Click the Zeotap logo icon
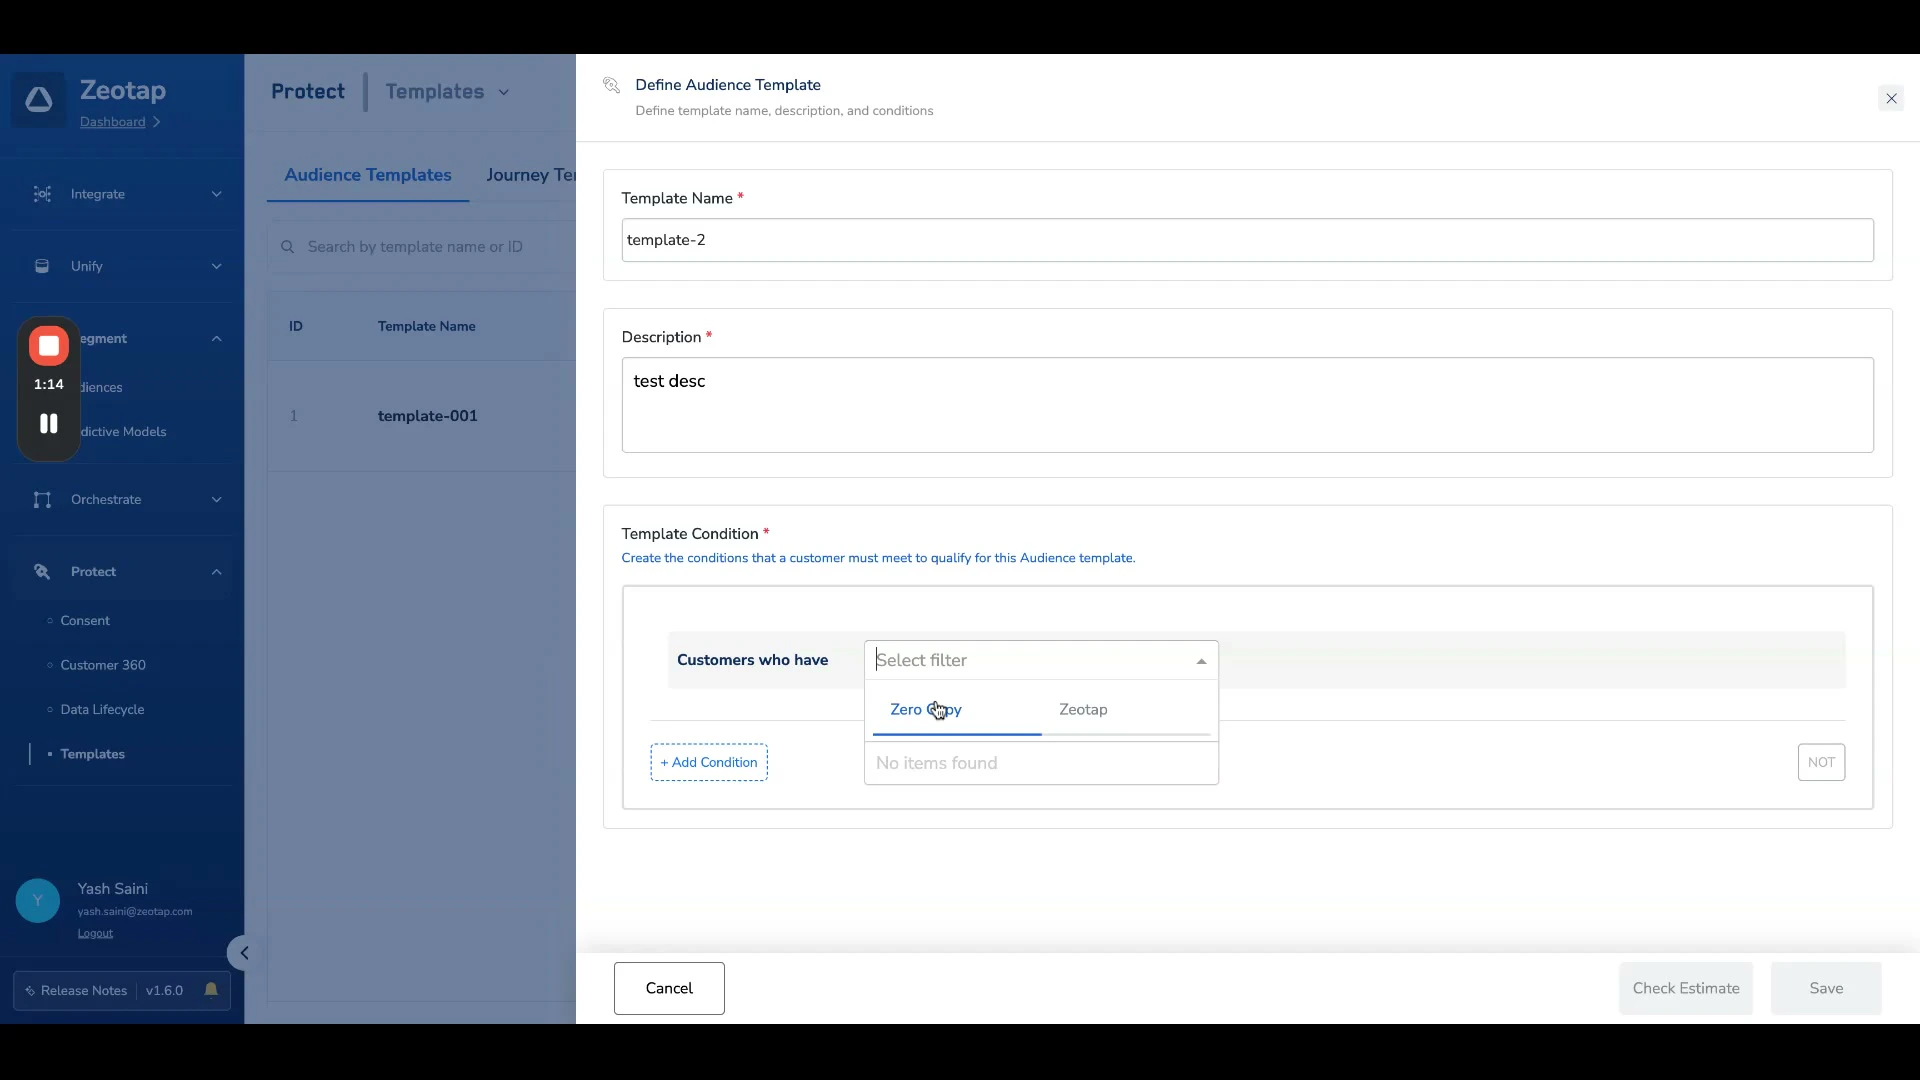The height and width of the screenshot is (1080, 1920). [x=39, y=100]
